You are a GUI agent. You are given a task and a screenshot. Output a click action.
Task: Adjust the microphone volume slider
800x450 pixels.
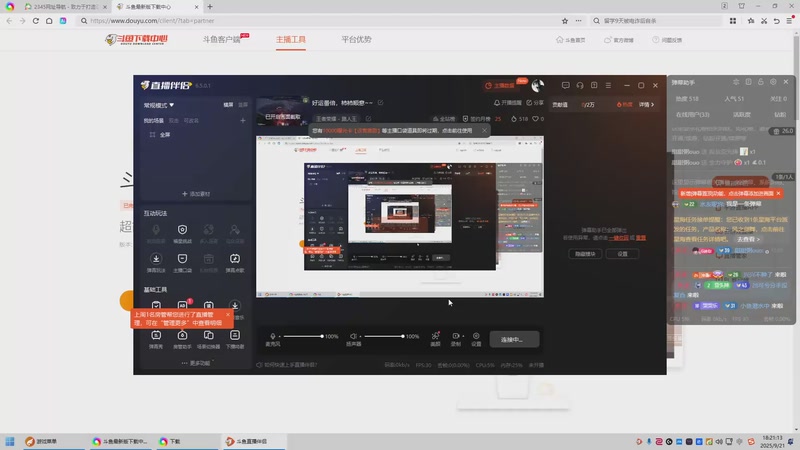[x=303, y=336]
